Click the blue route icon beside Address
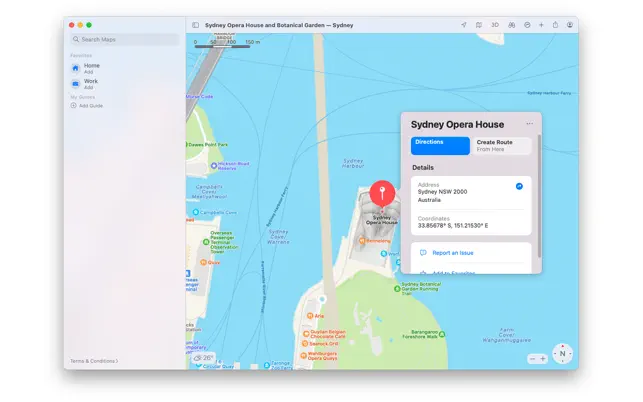Screen dimensions: 643x402 click(519, 186)
